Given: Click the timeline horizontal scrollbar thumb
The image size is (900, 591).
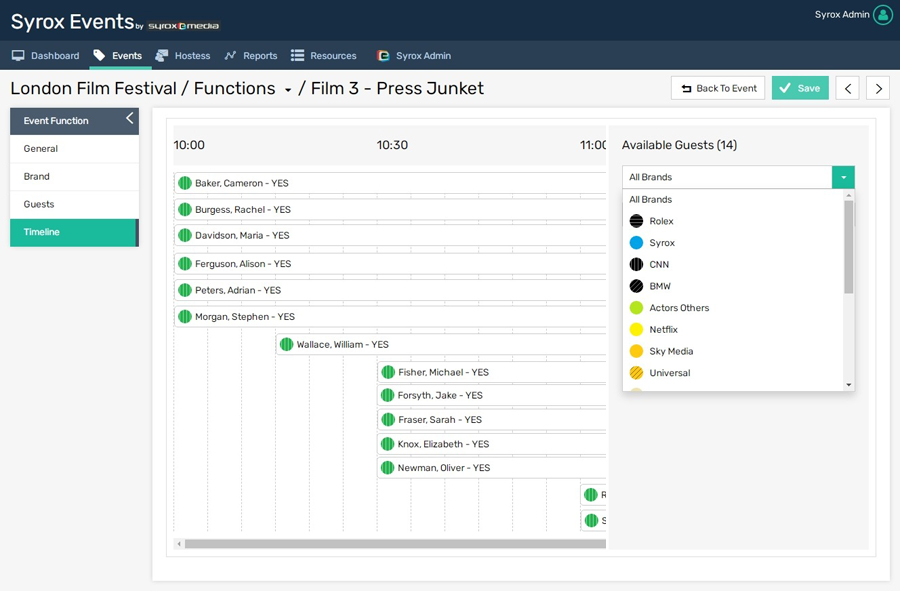Looking at the screenshot, I should pos(395,543).
